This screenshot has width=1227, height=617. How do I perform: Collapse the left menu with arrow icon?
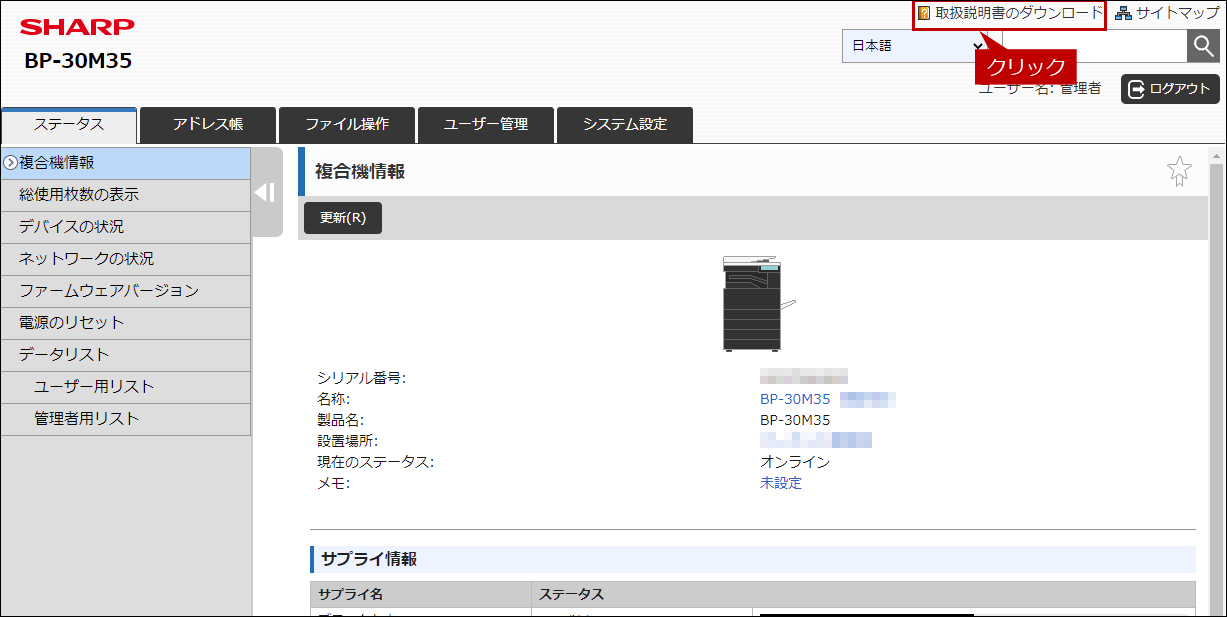[265, 193]
